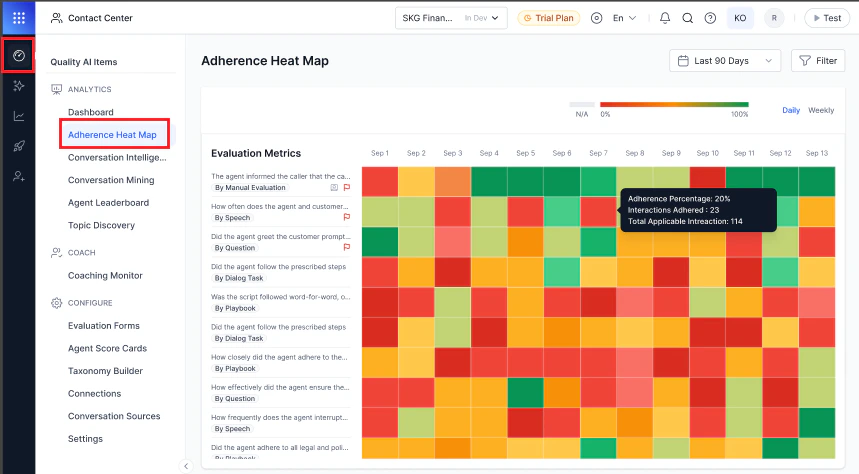Viewport: 859px width, 474px height.
Task: Click 'How frequently does the agent interrupt...' metric
Action: click(x=279, y=417)
